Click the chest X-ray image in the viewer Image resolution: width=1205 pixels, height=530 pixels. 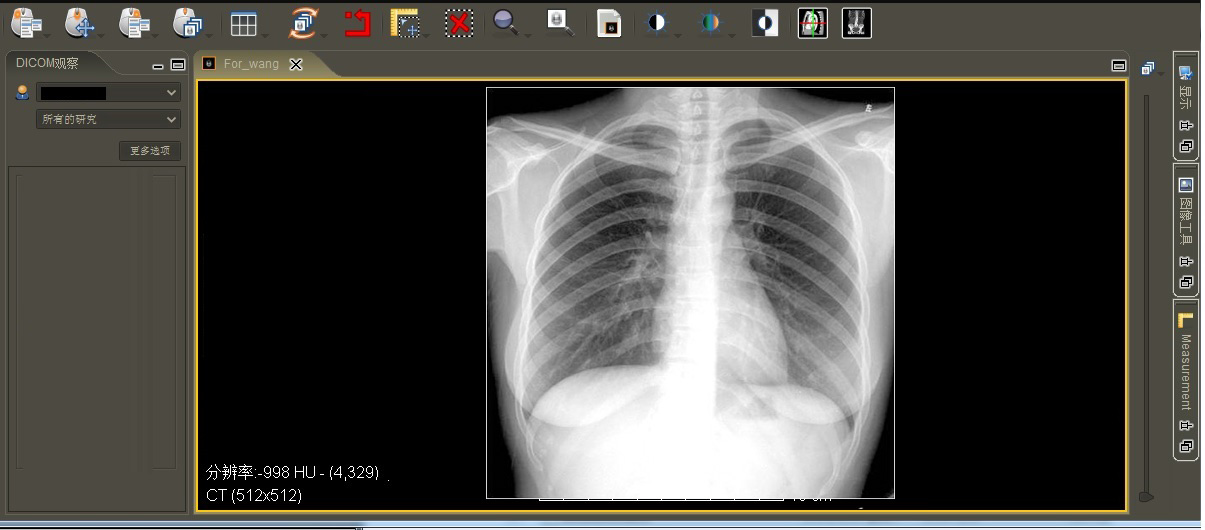pyautogui.click(x=690, y=292)
